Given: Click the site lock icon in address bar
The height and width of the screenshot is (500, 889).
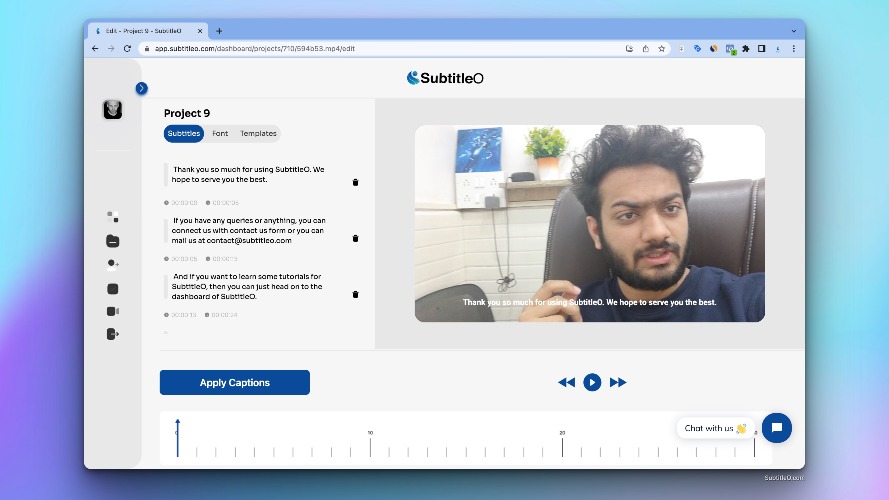Looking at the screenshot, I should 147,49.
